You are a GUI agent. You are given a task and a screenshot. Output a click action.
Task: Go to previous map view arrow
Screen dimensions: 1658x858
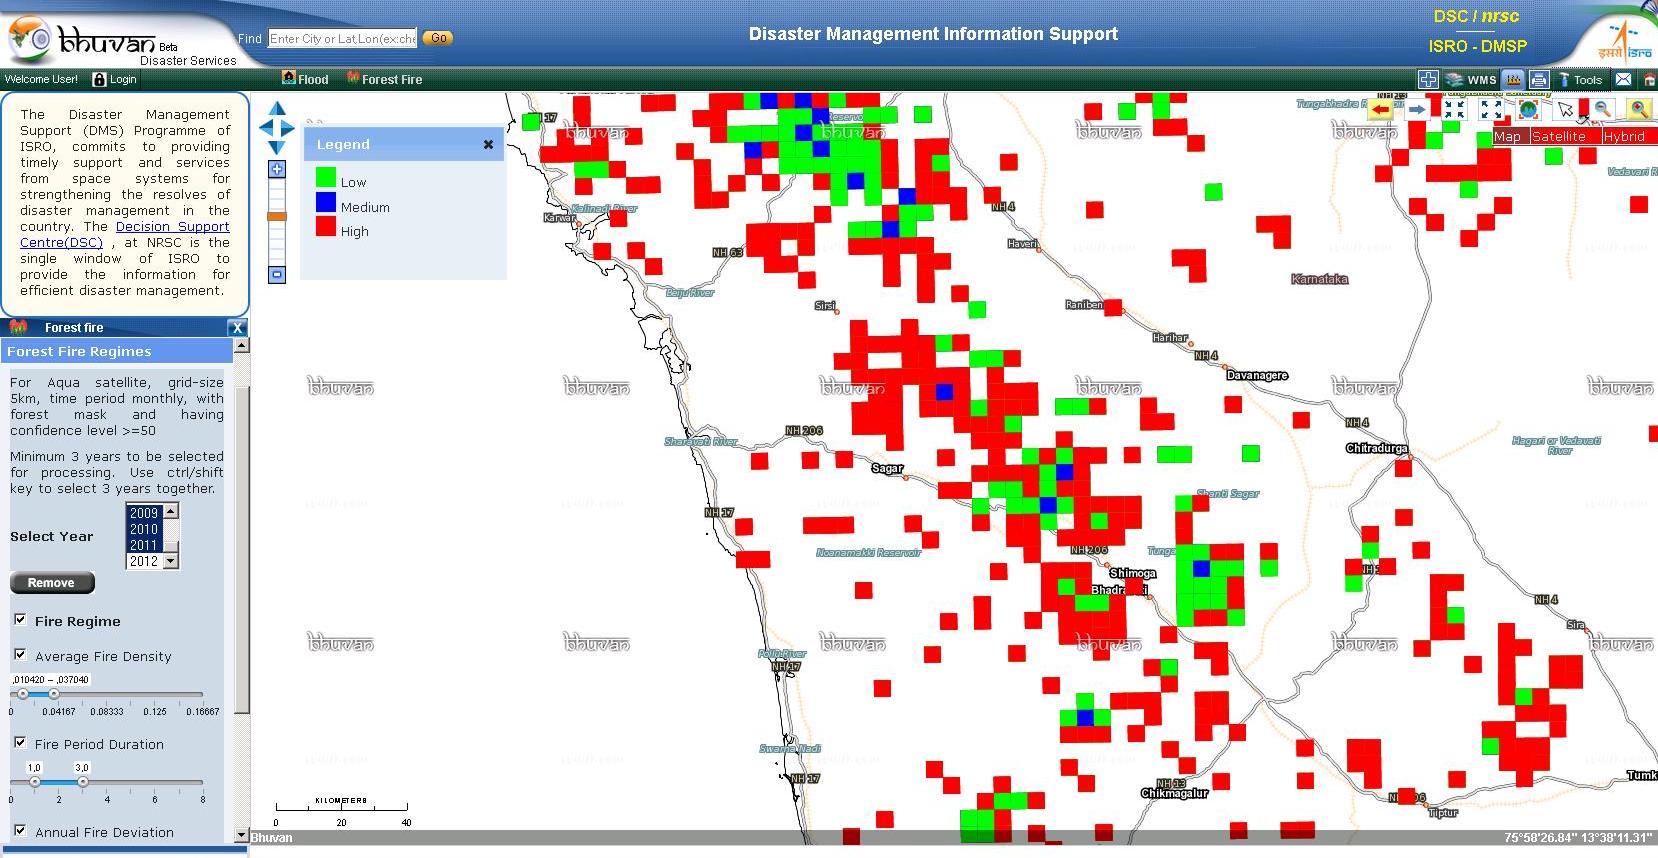click(1381, 109)
